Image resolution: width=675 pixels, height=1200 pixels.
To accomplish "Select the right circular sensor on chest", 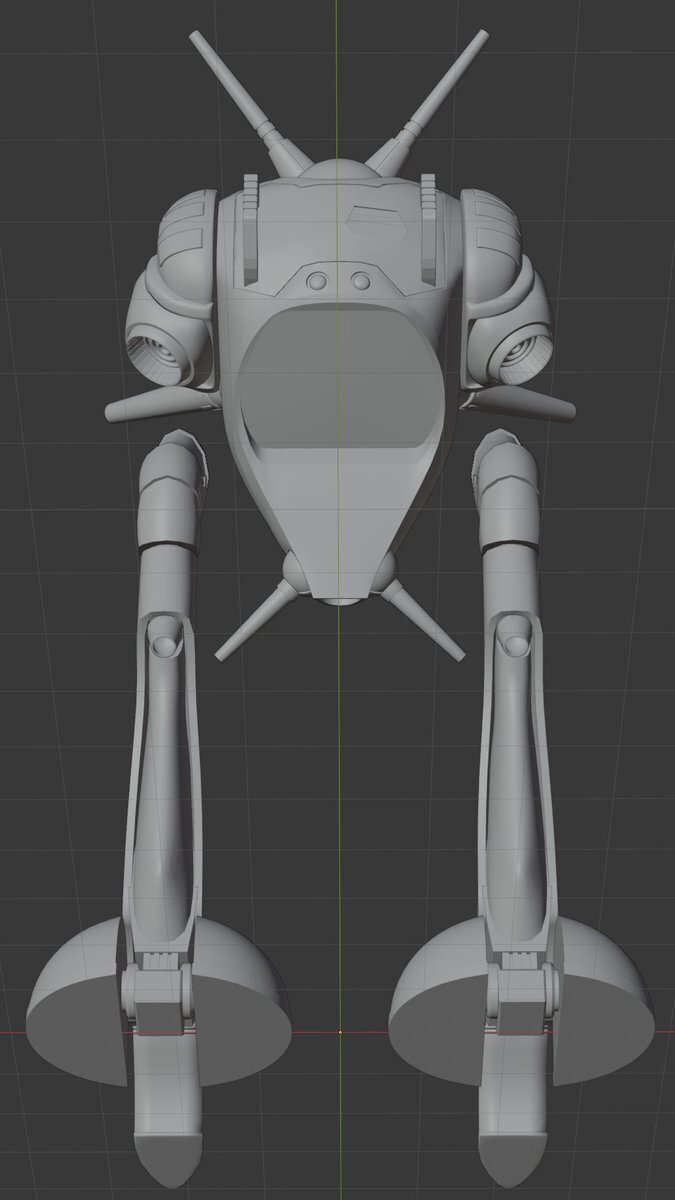I will coord(361,280).
